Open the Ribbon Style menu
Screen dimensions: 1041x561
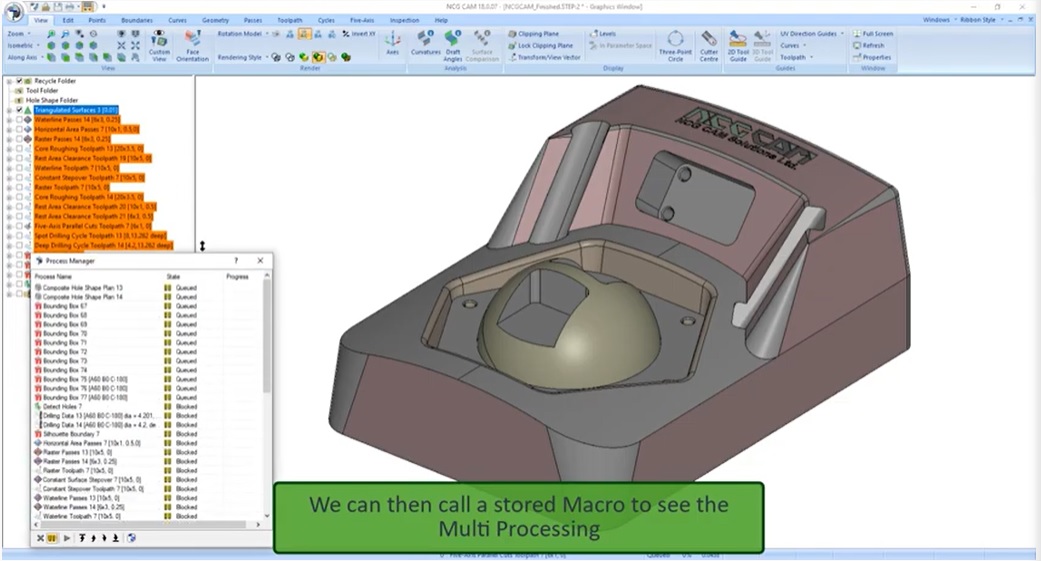point(980,20)
